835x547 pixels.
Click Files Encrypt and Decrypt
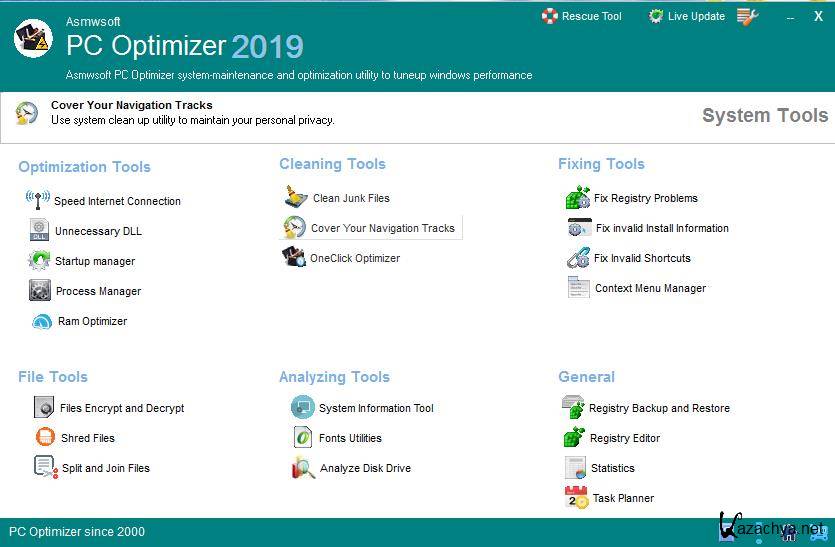click(122, 408)
